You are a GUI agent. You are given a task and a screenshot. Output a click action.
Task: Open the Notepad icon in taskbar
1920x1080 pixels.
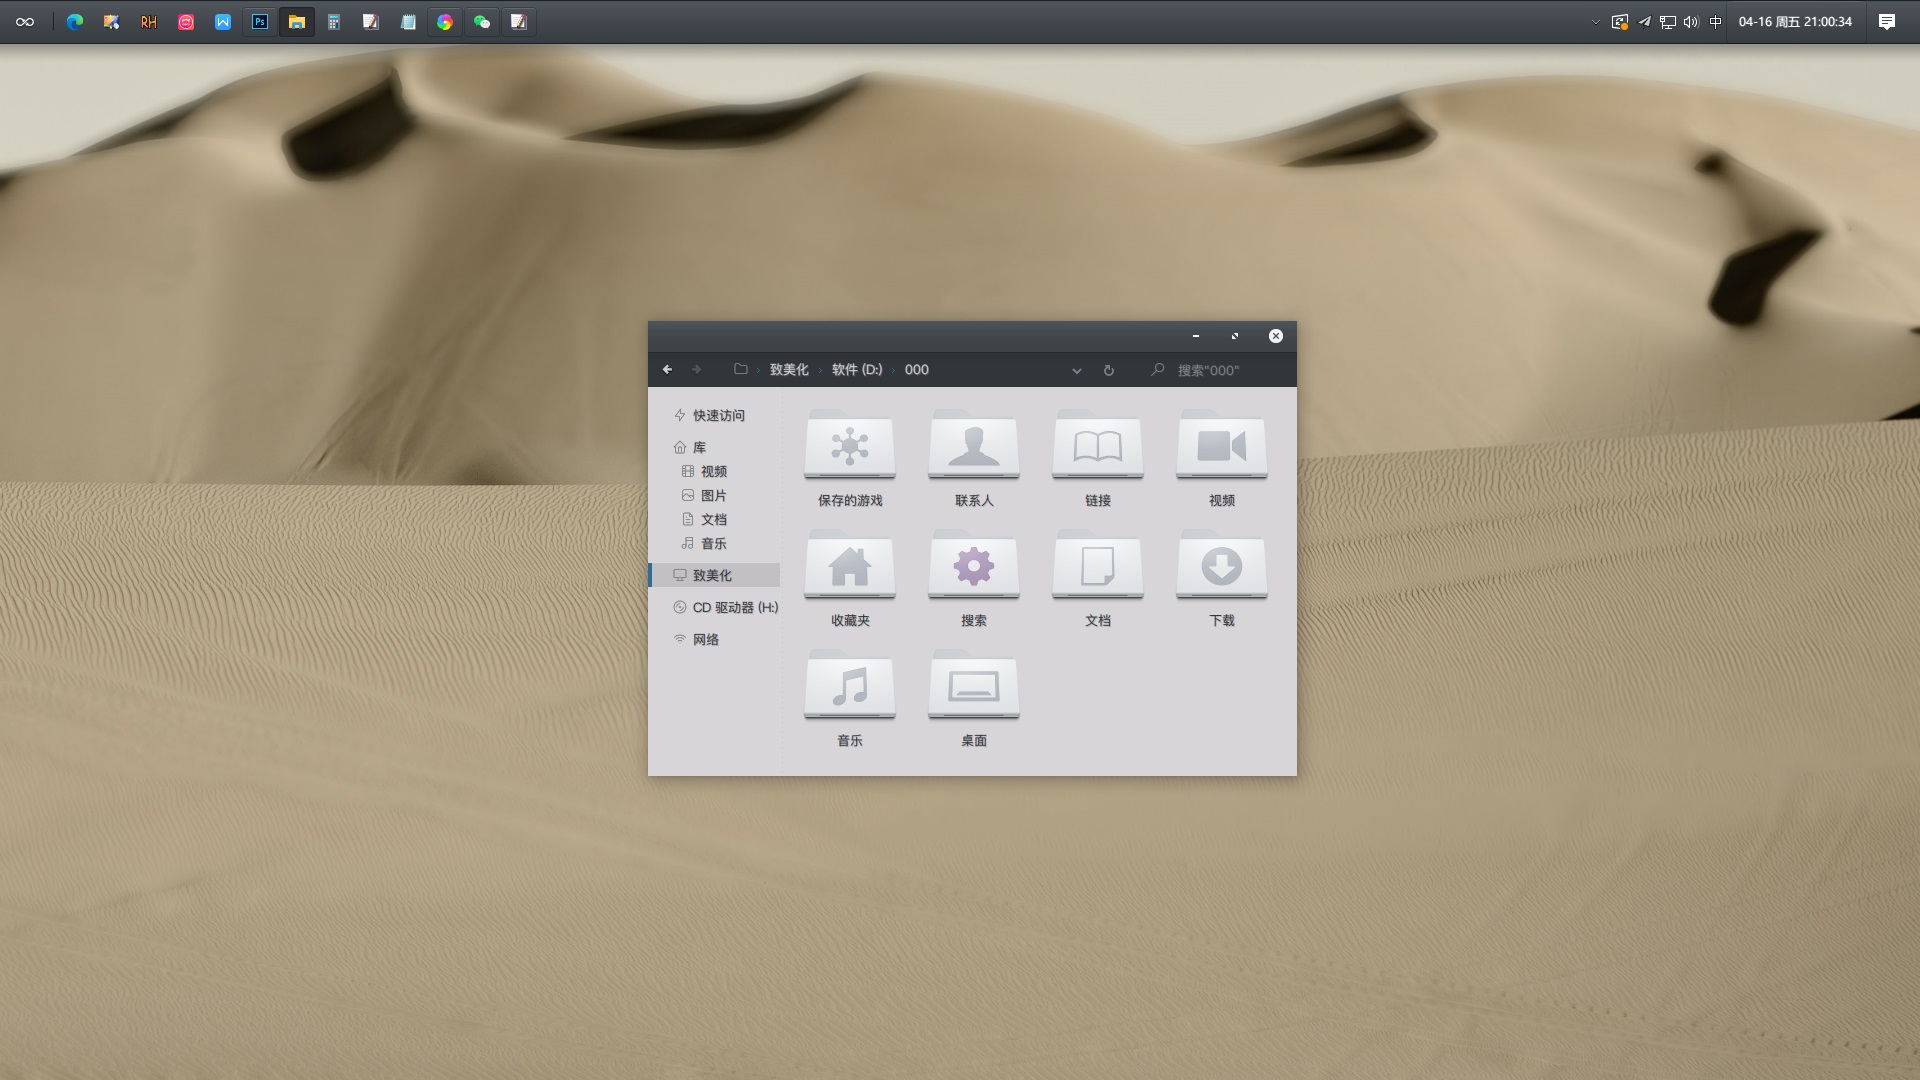click(x=408, y=22)
